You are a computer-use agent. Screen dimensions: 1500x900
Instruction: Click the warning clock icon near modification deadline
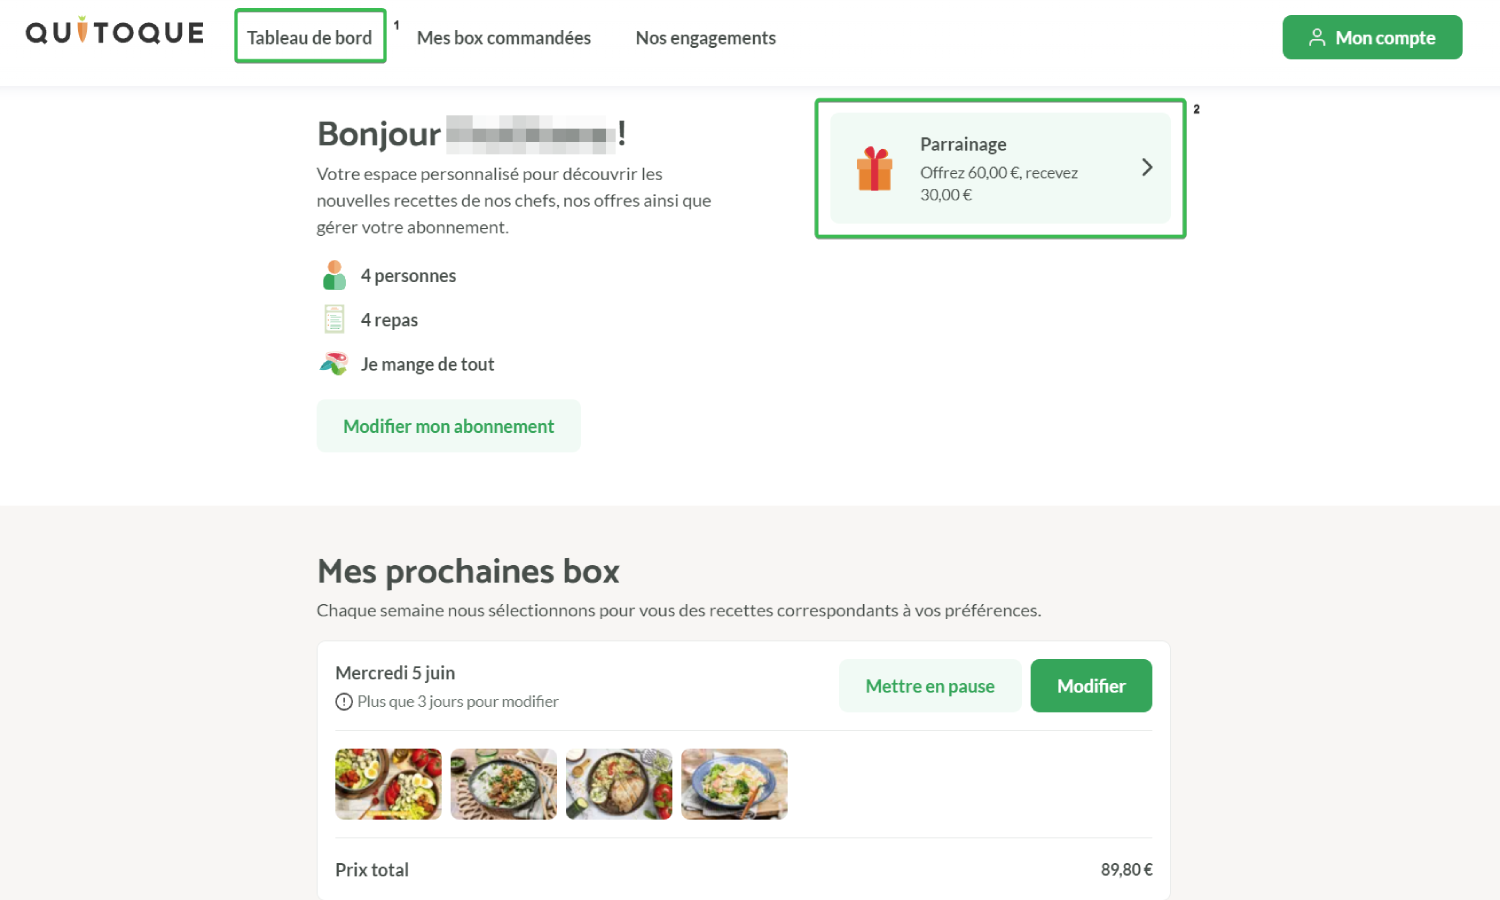pos(344,702)
